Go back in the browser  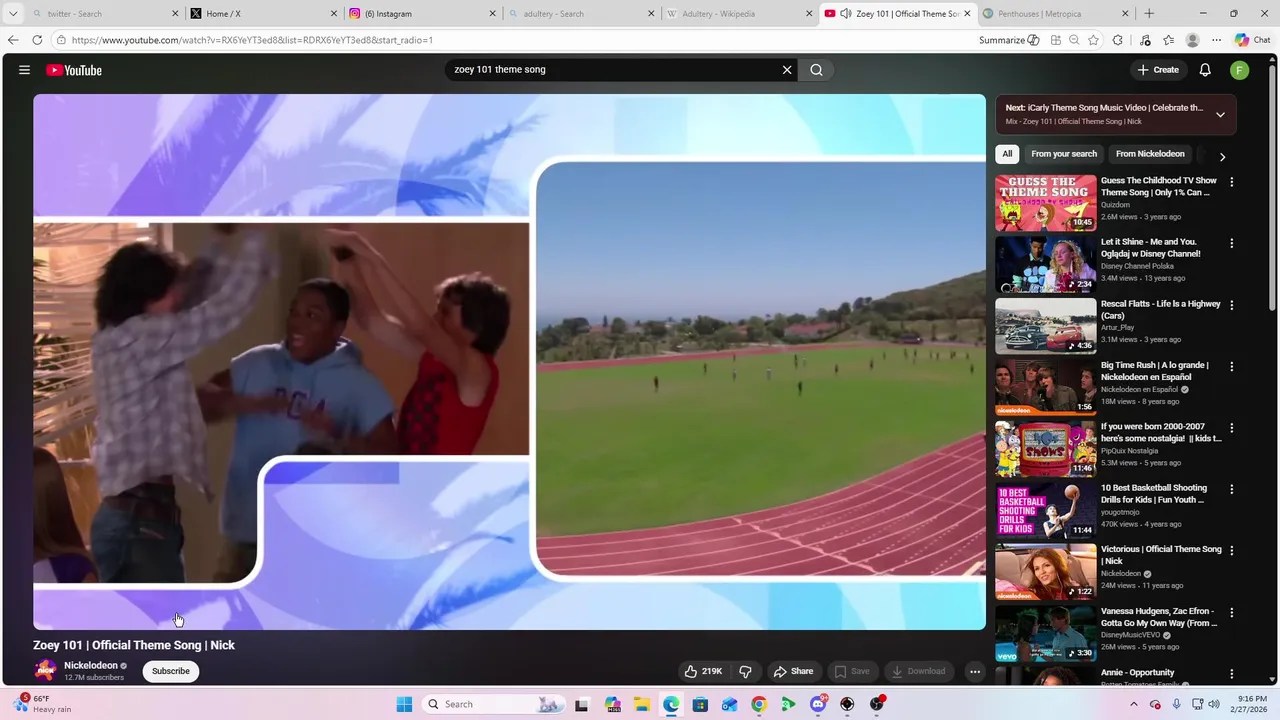[x=12, y=40]
